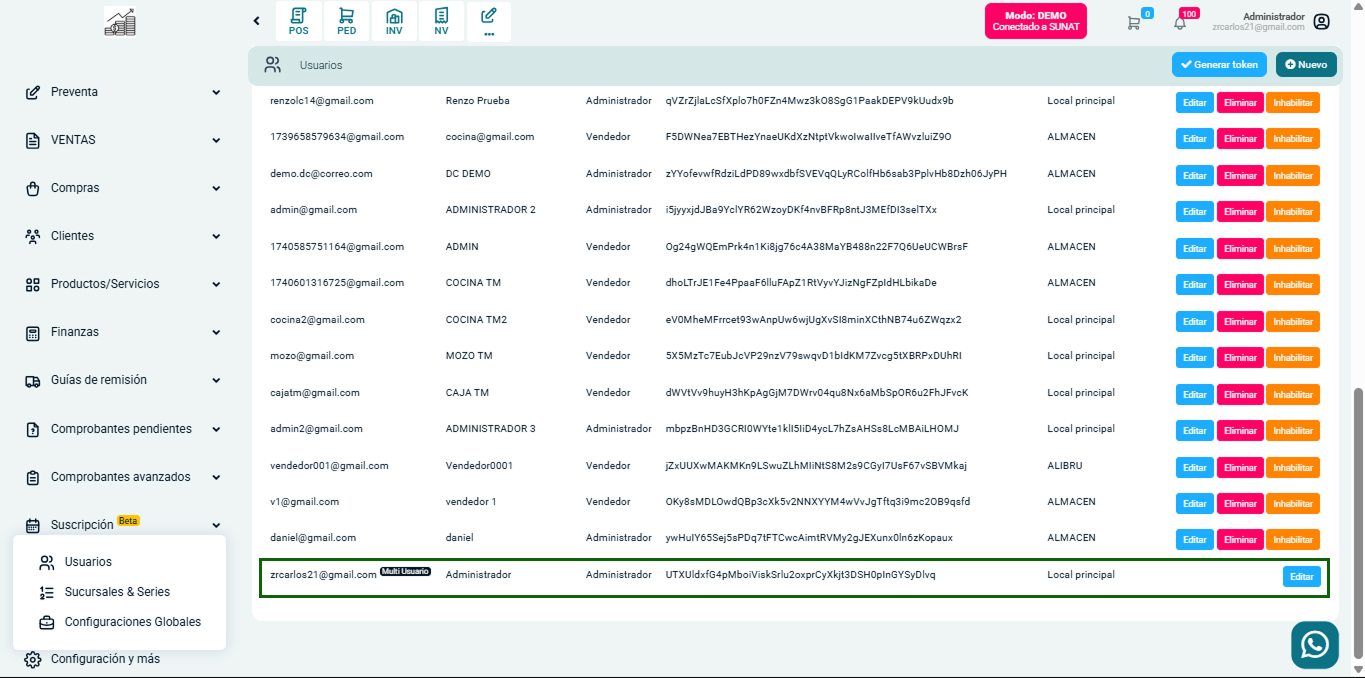Image resolution: width=1365 pixels, height=678 pixels.
Task: Click the page vertical scrollbar
Action: (x=1357, y=520)
